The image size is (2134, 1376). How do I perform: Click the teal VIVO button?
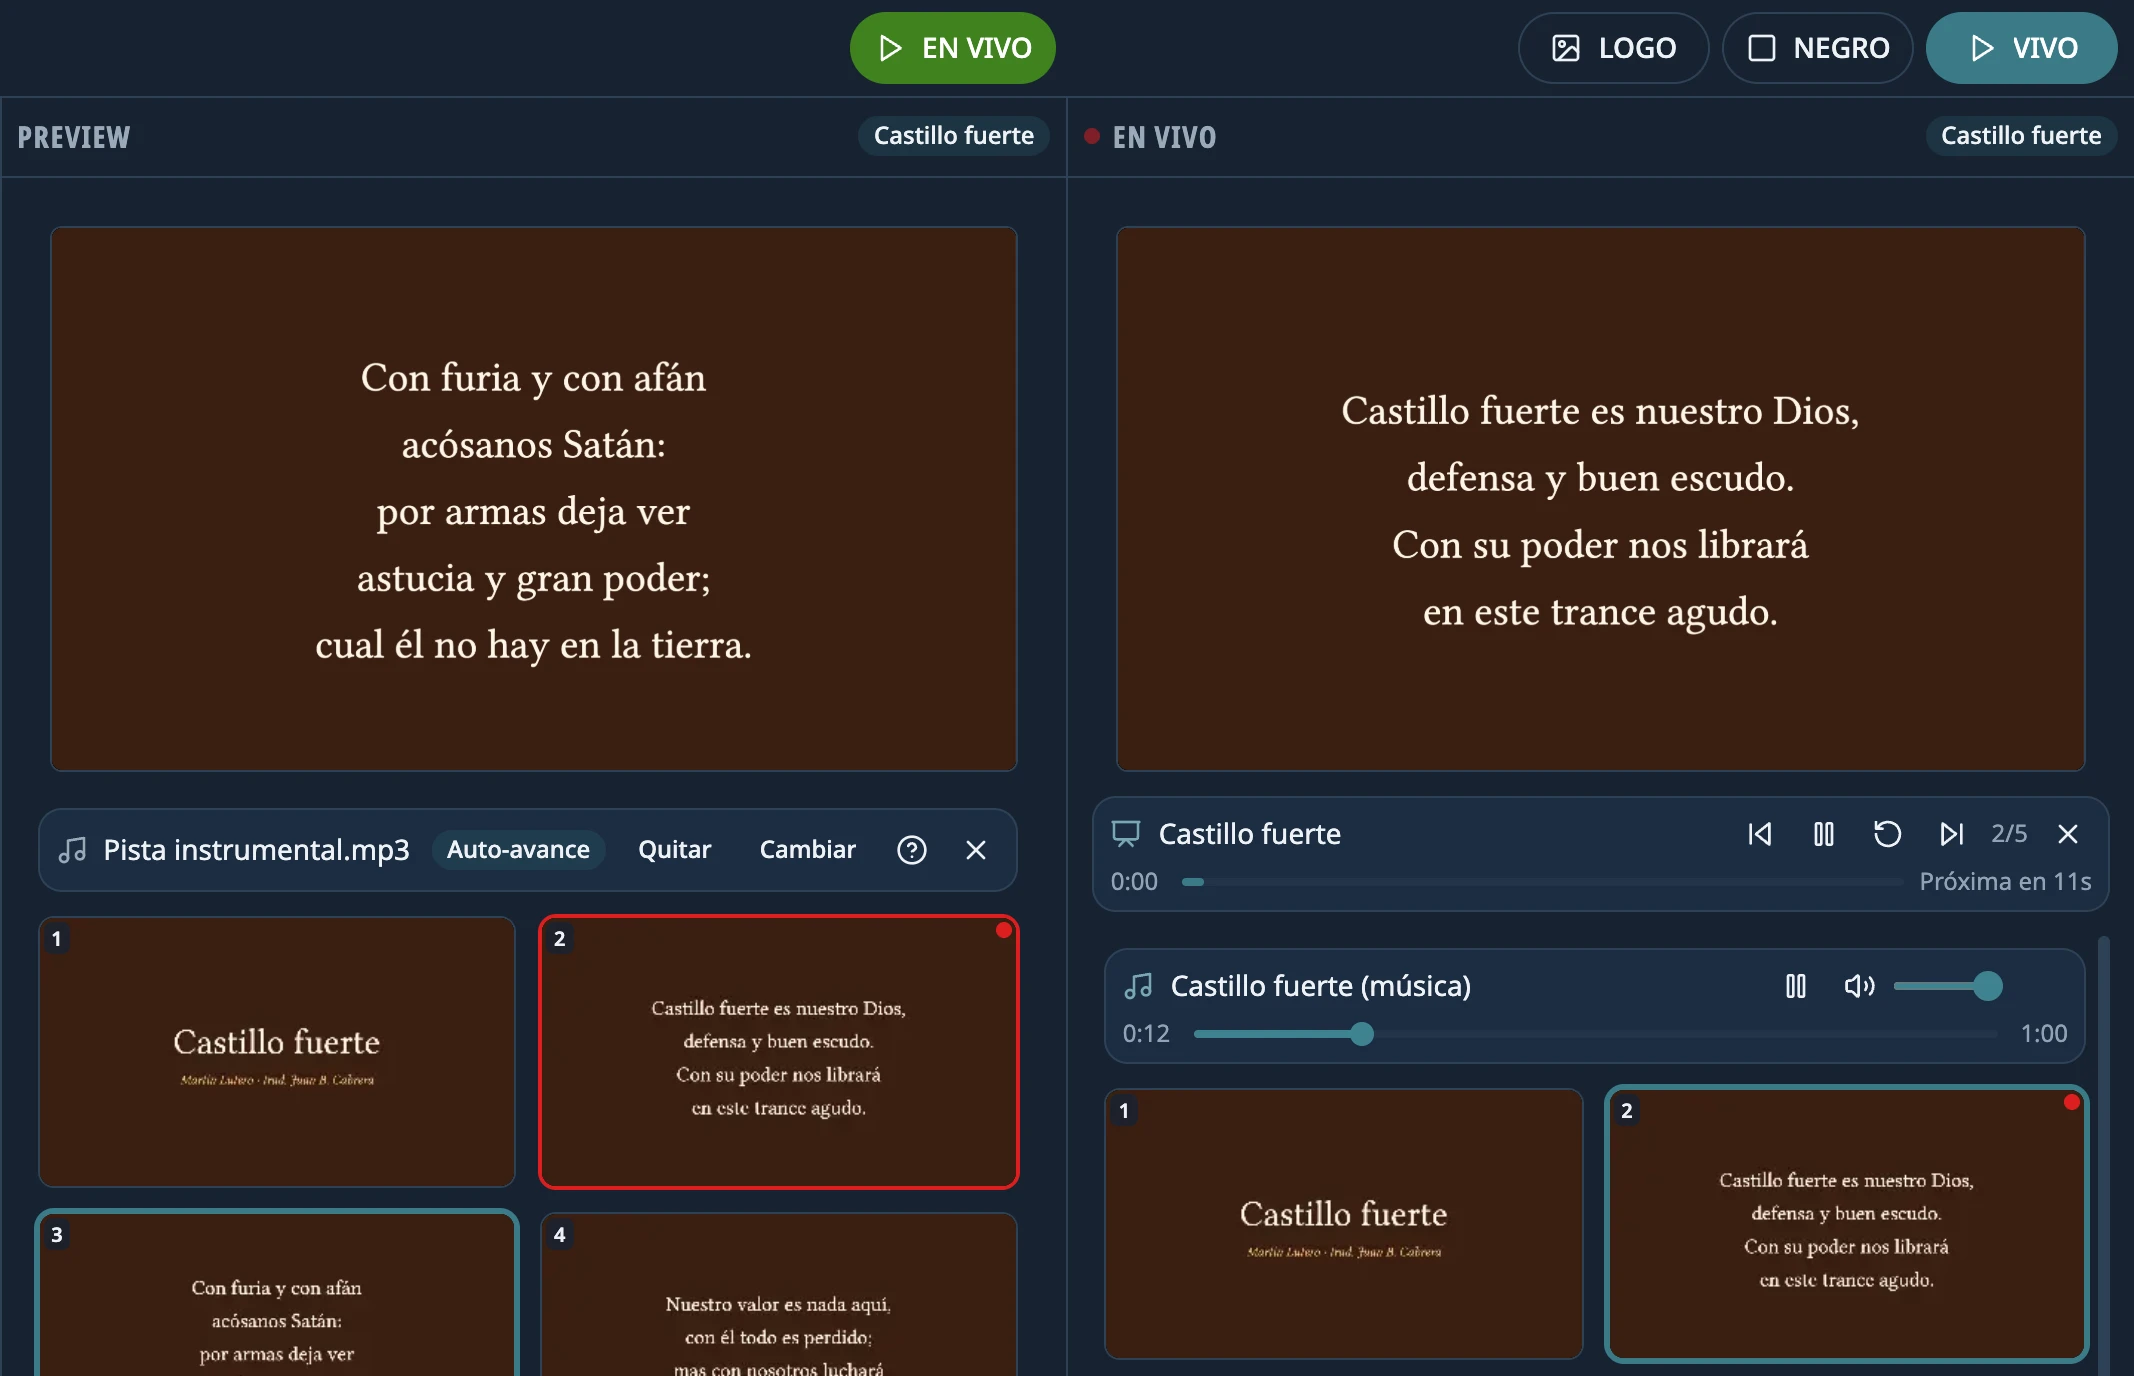click(2021, 48)
